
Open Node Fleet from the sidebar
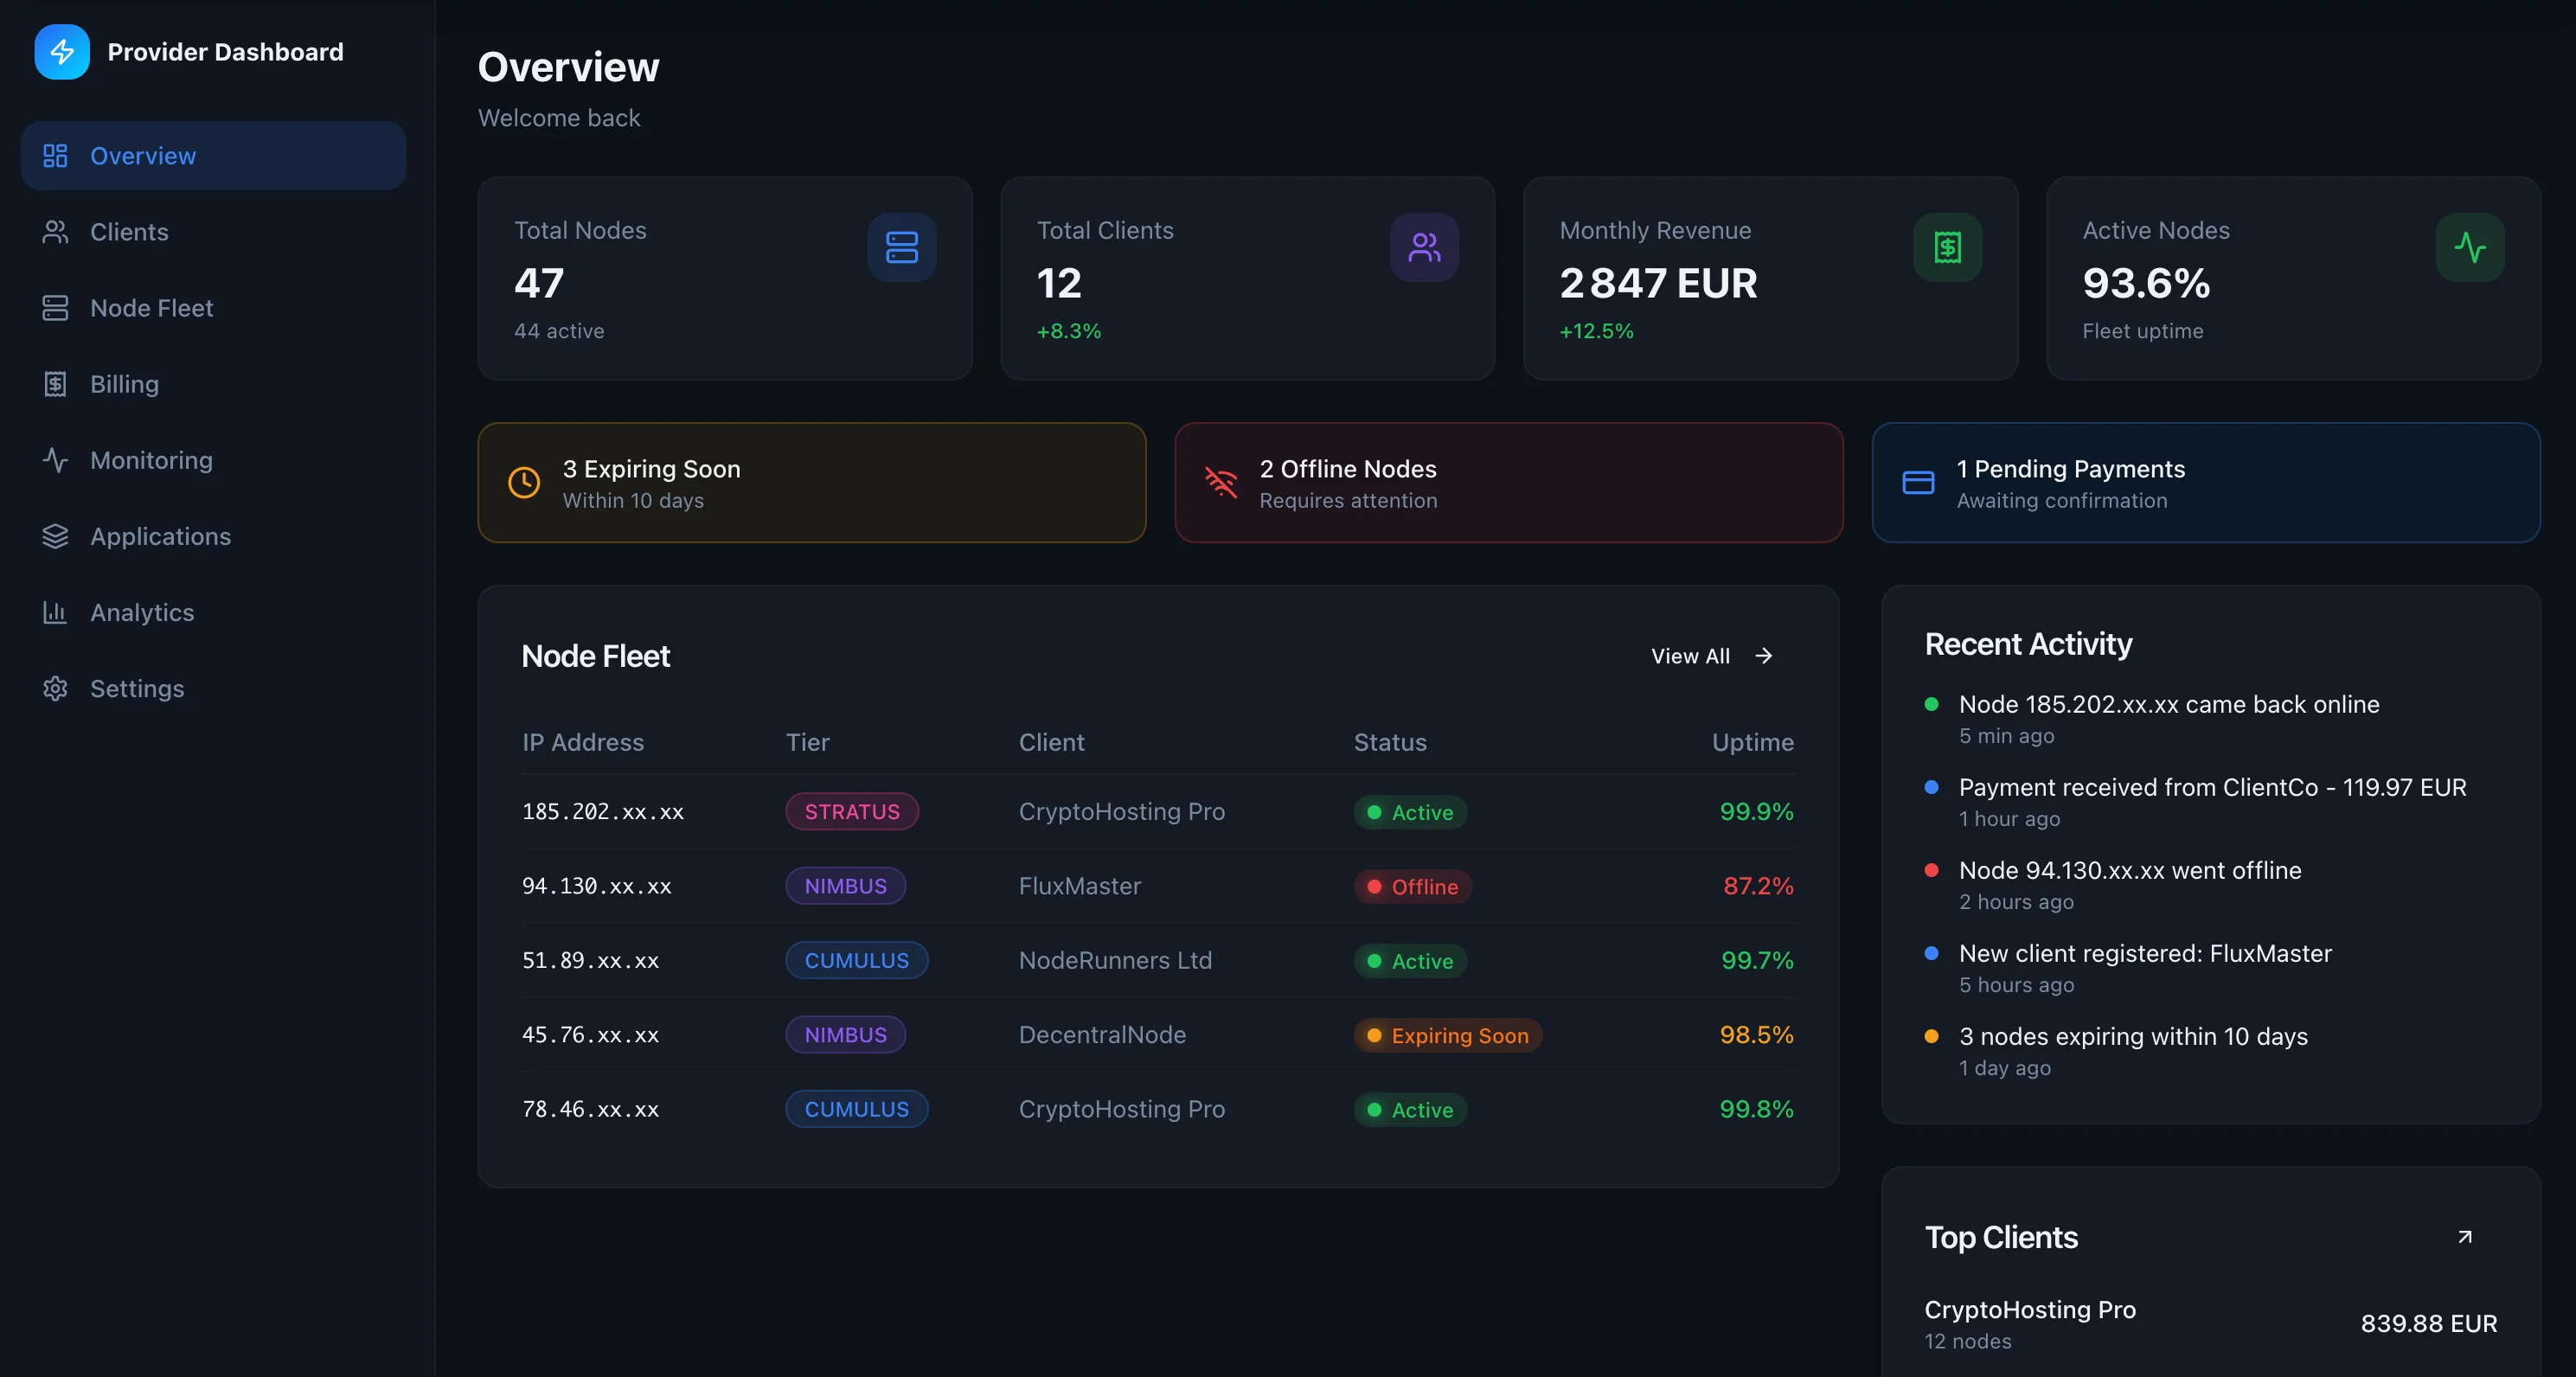point(151,308)
